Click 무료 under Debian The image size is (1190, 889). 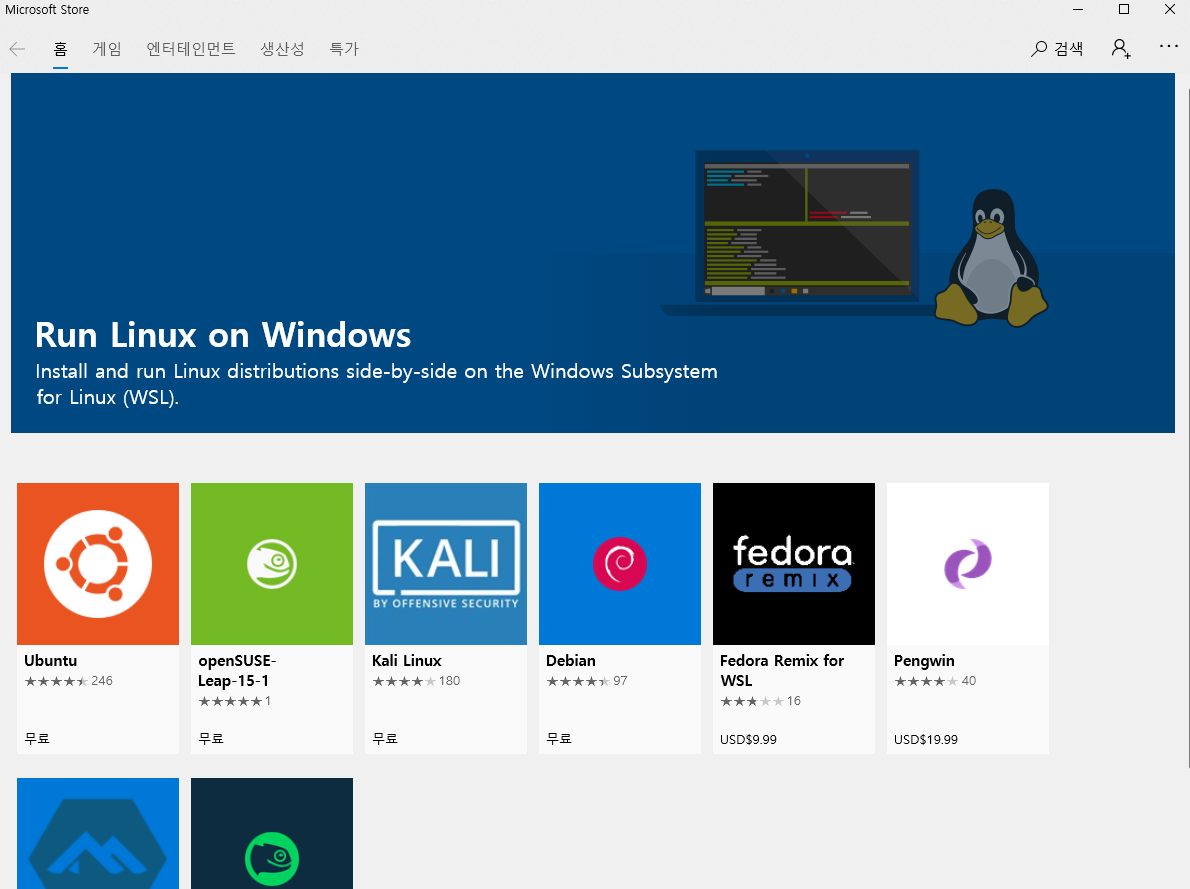coord(559,738)
